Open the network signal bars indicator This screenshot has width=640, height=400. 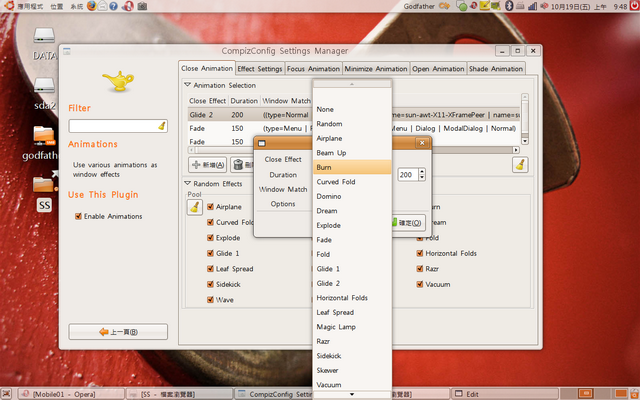(532, 6)
